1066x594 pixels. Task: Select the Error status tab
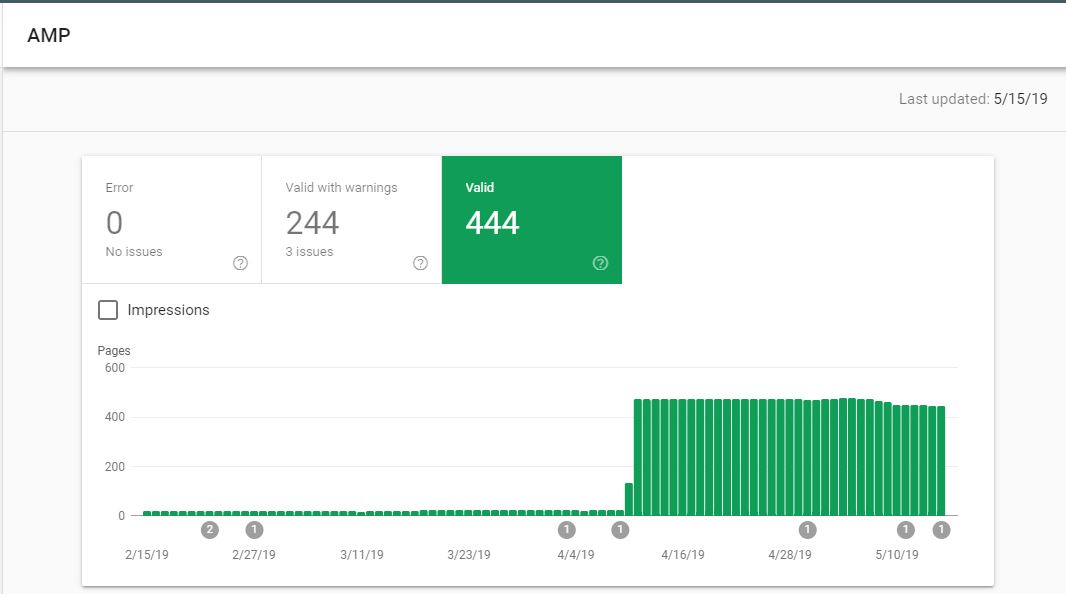click(x=171, y=219)
